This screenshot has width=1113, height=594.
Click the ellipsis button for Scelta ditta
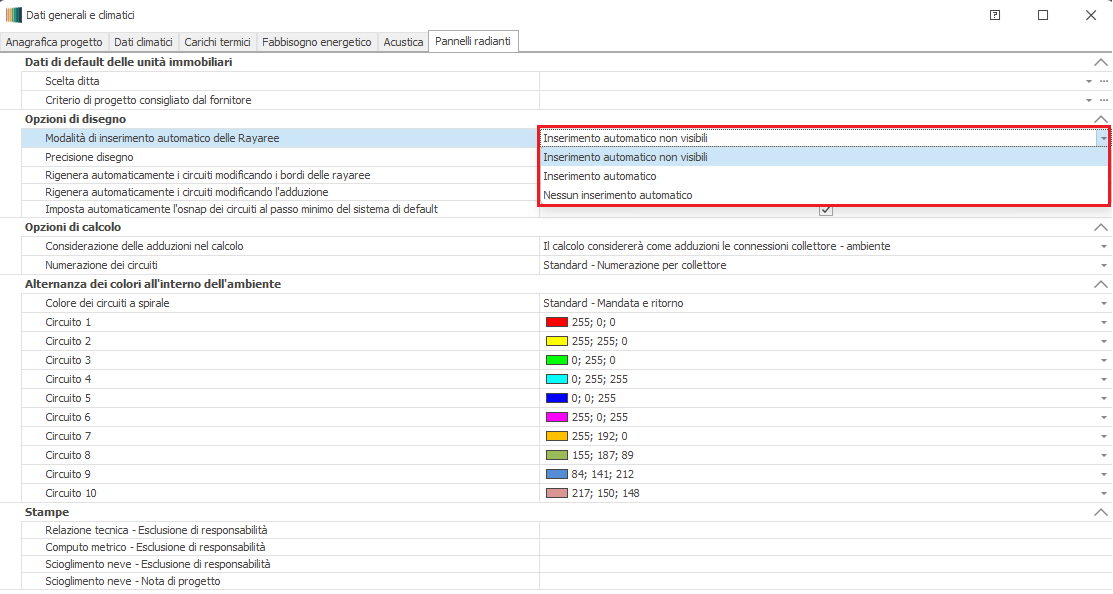click(1104, 81)
